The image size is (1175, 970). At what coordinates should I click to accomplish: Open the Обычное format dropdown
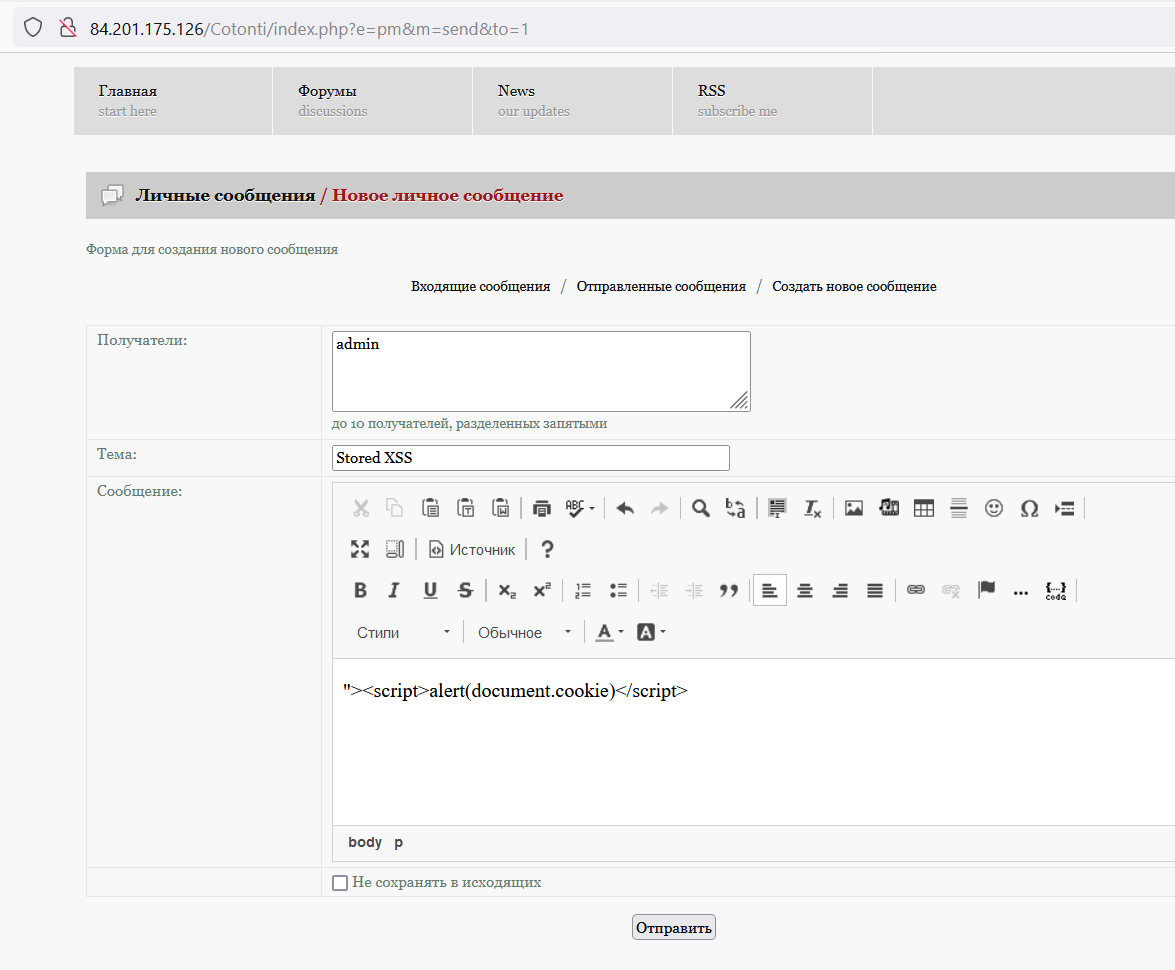(525, 633)
